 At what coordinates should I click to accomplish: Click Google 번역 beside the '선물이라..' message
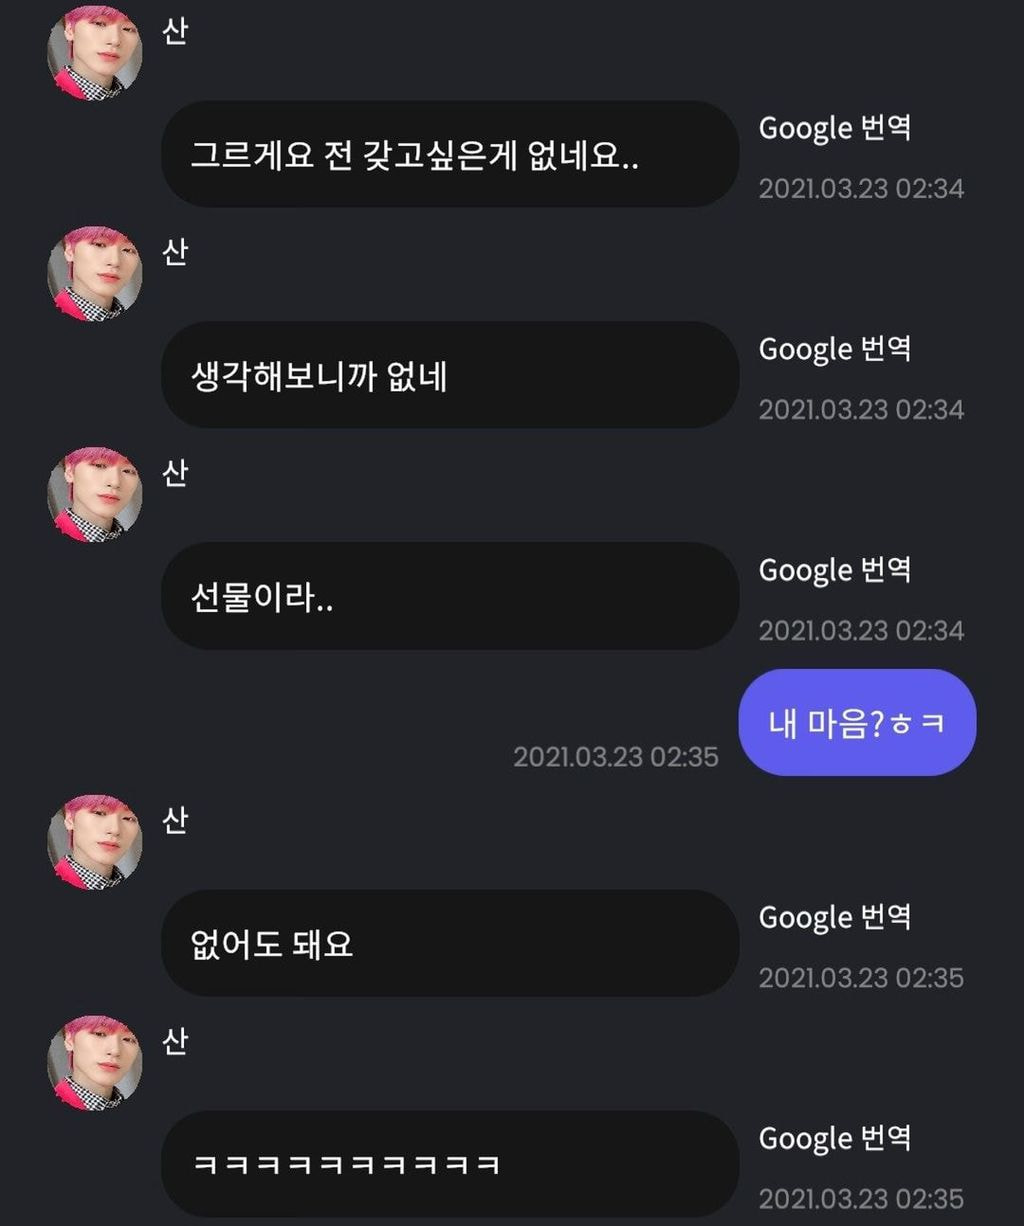[x=834, y=571]
